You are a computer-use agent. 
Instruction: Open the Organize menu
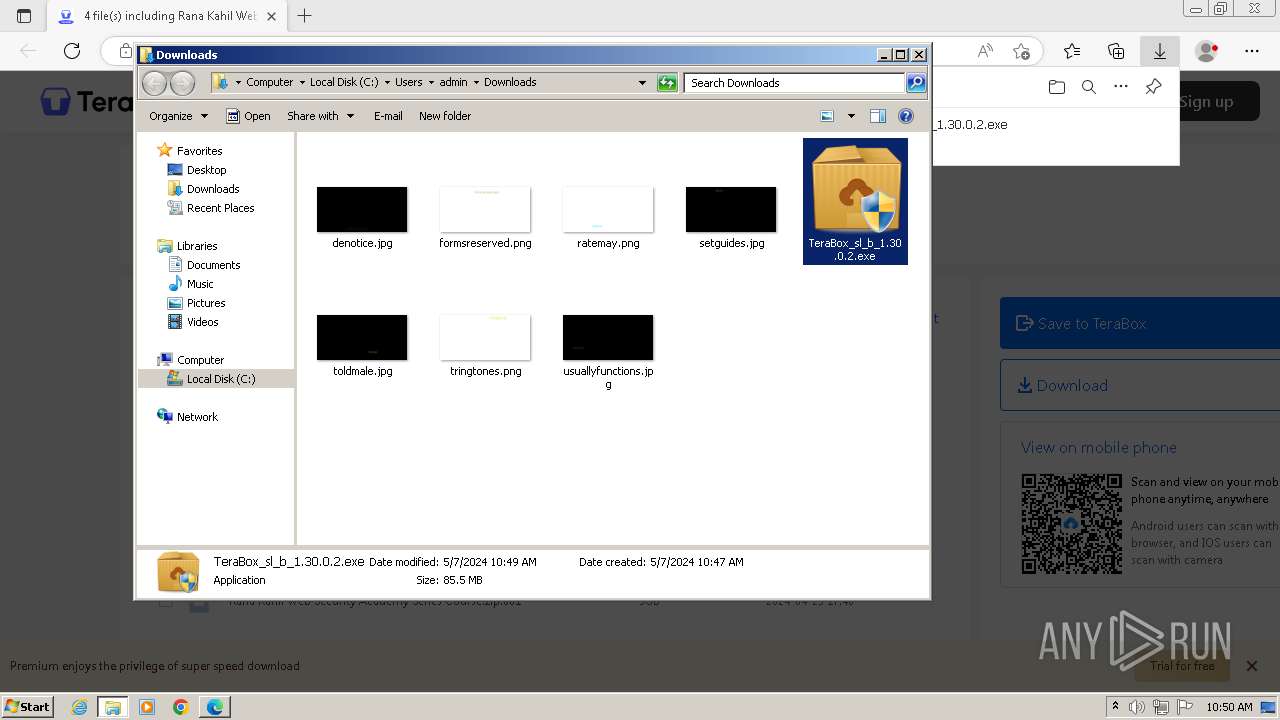178,116
